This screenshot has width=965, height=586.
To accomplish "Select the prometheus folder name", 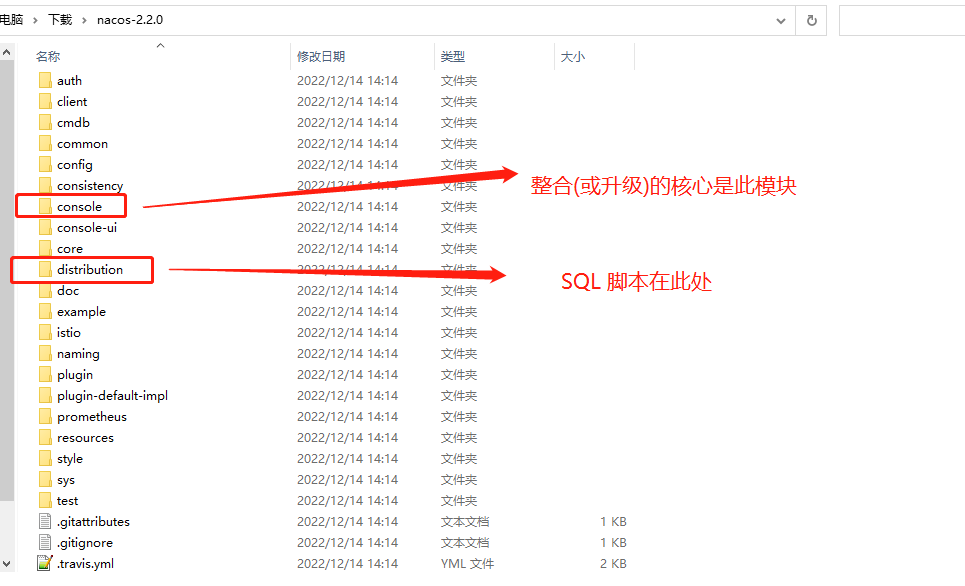I will coord(92,417).
